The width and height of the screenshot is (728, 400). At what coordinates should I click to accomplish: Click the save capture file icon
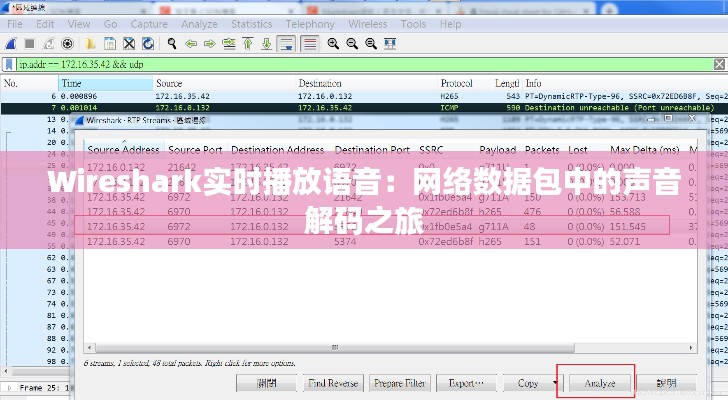pos(109,43)
